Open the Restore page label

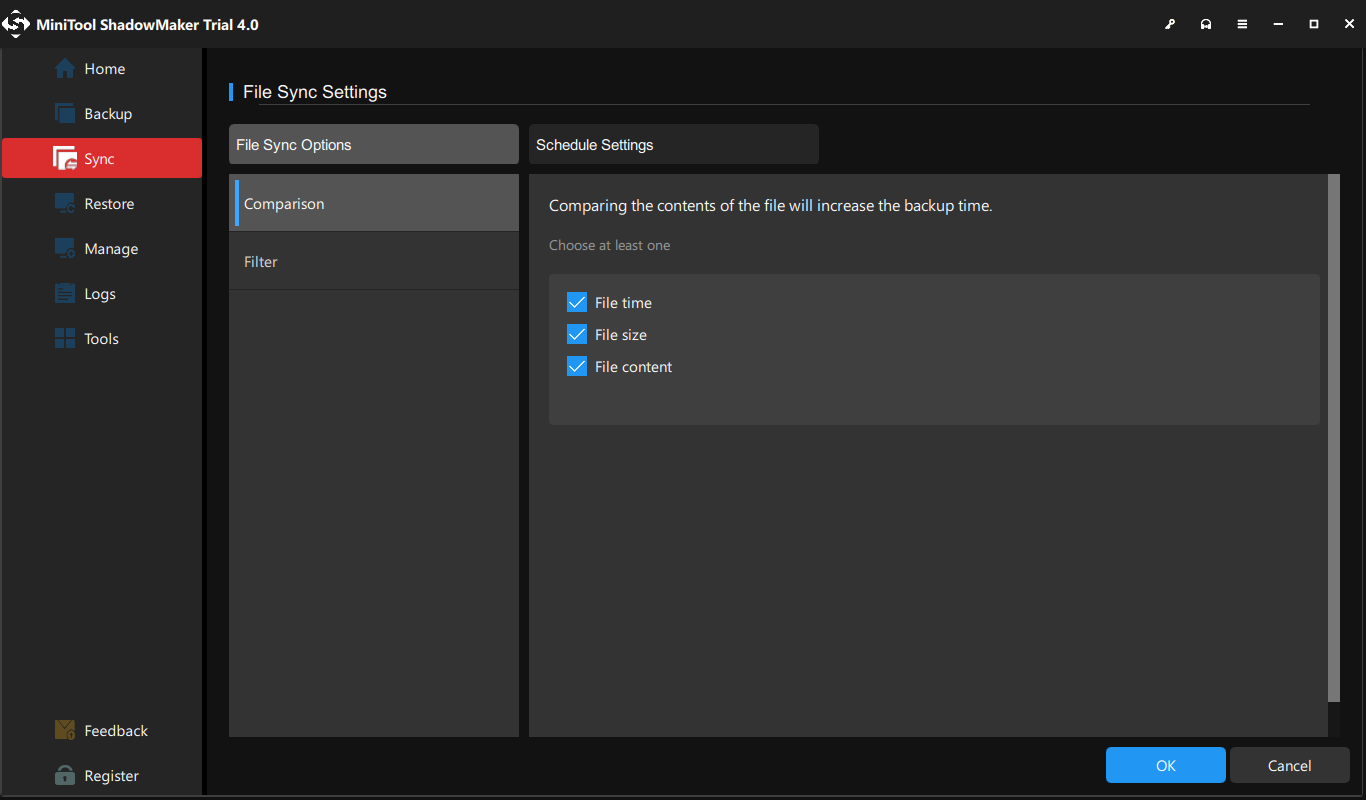point(109,204)
